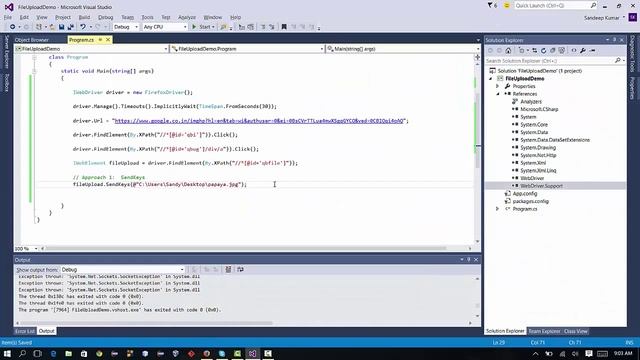Click Collapse All icon in Solution Explorer
The image size is (640, 360).
(553, 51)
